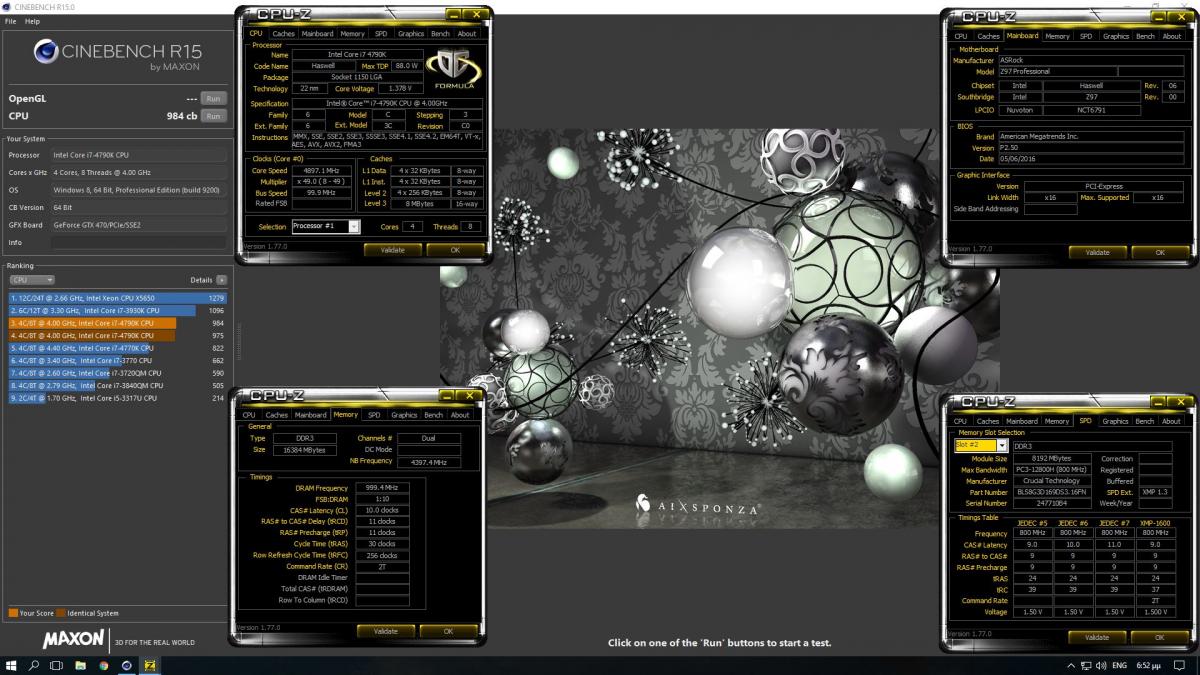
Task: Open Mainboard tab in CPU-Z Memory window
Action: (311, 415)
